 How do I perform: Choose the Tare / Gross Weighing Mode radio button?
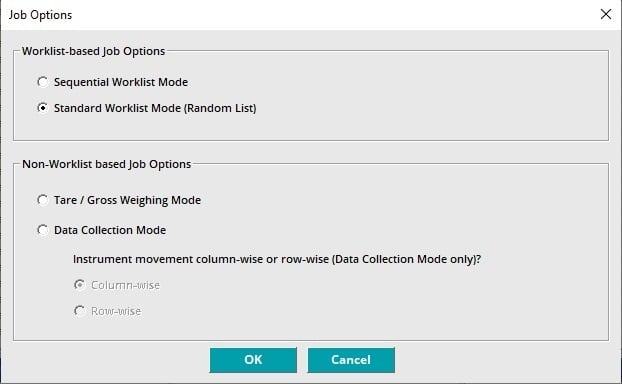coord(42,200)
